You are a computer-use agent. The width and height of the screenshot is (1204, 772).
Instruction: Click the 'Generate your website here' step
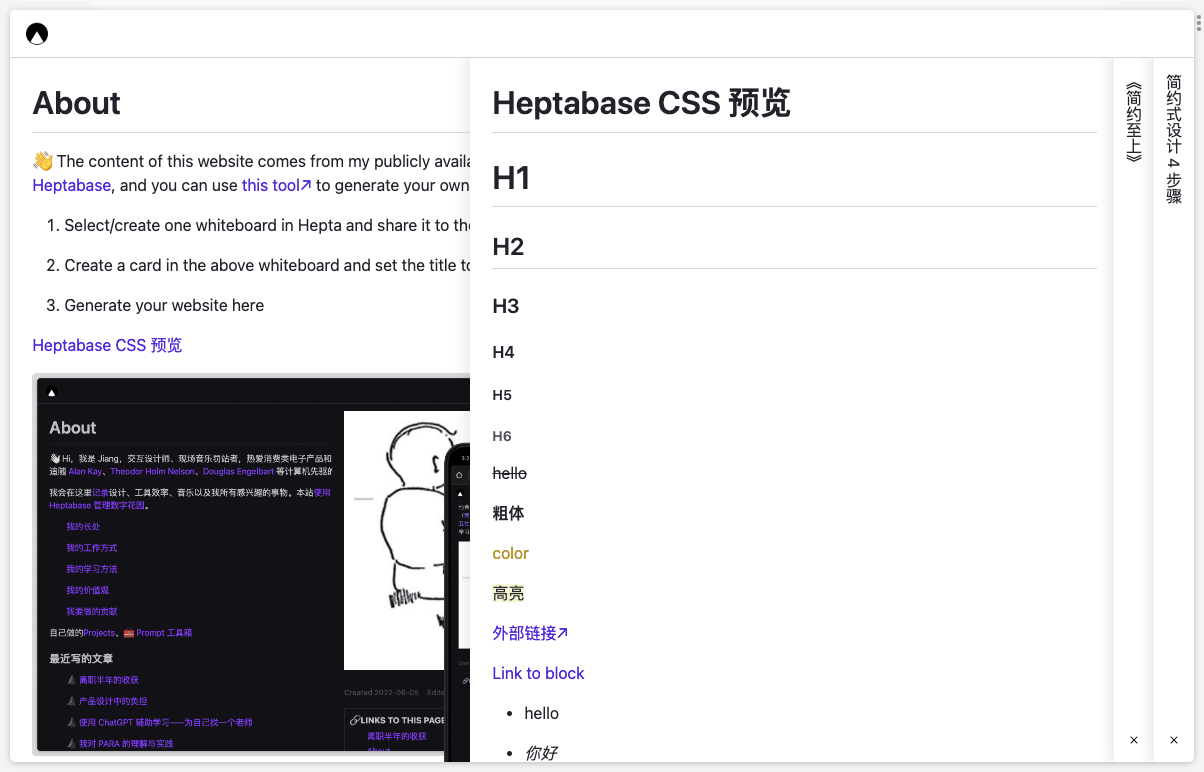164,305
